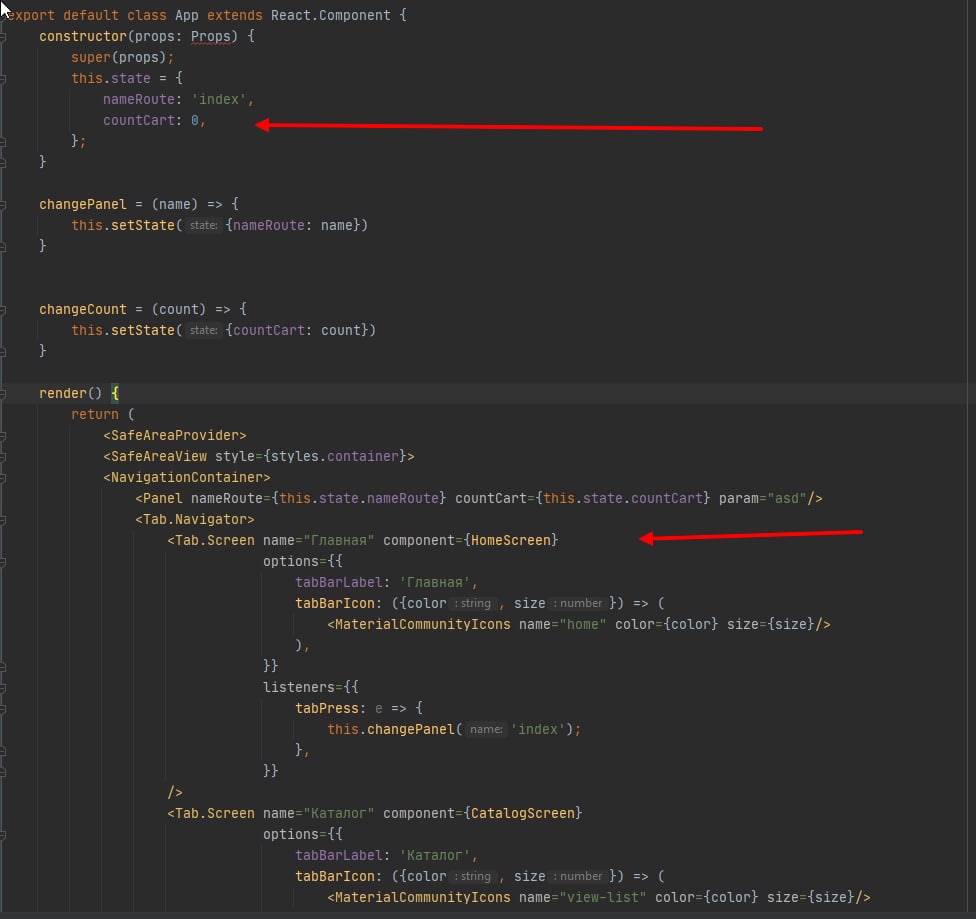Click the 'this.changePanel(' call
Screen dimensions: 976x919
395,729
